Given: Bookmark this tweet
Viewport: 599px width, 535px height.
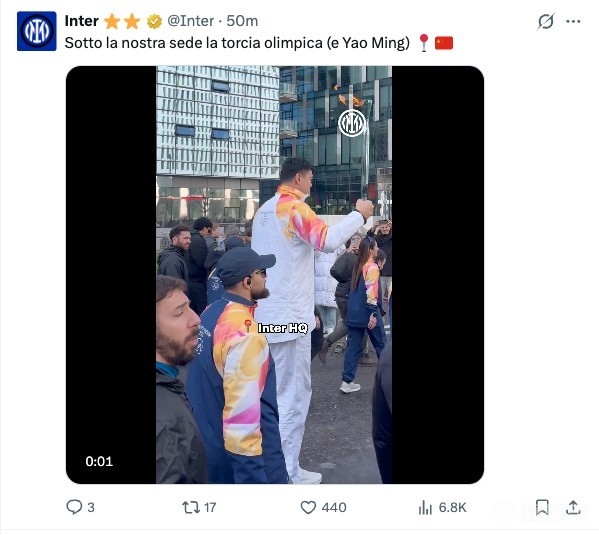Looking at the screenshot, I should pos(542,507).
